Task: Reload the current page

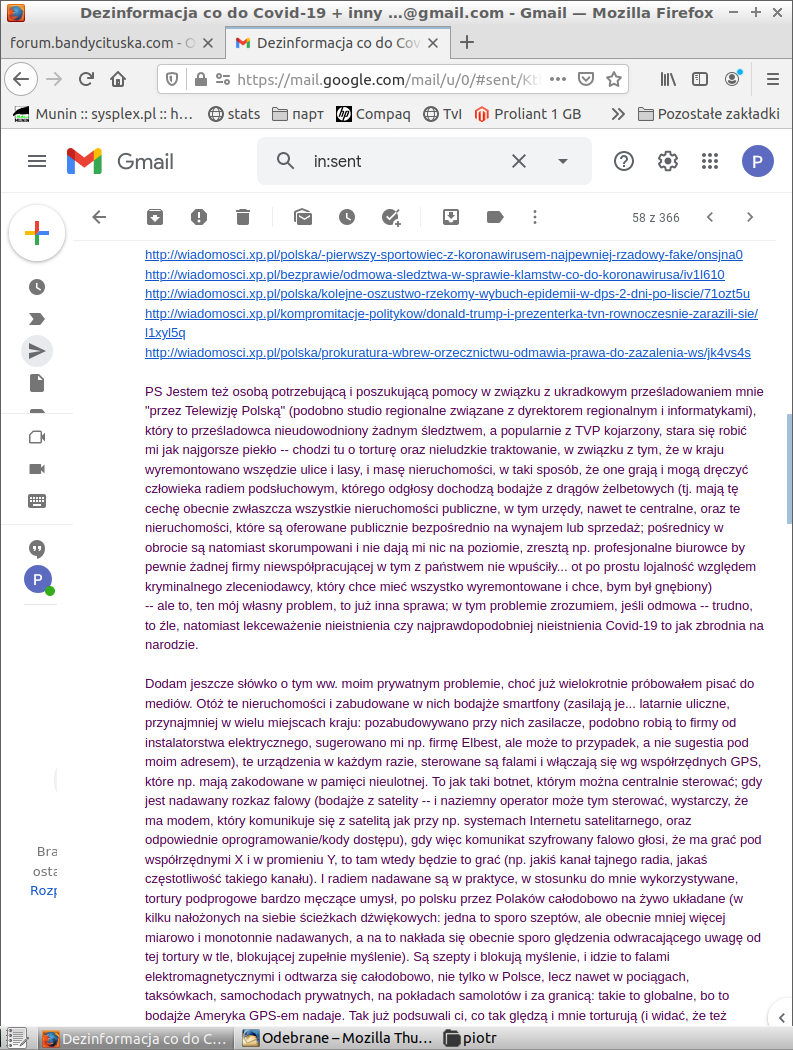Action: pos(86,79)
